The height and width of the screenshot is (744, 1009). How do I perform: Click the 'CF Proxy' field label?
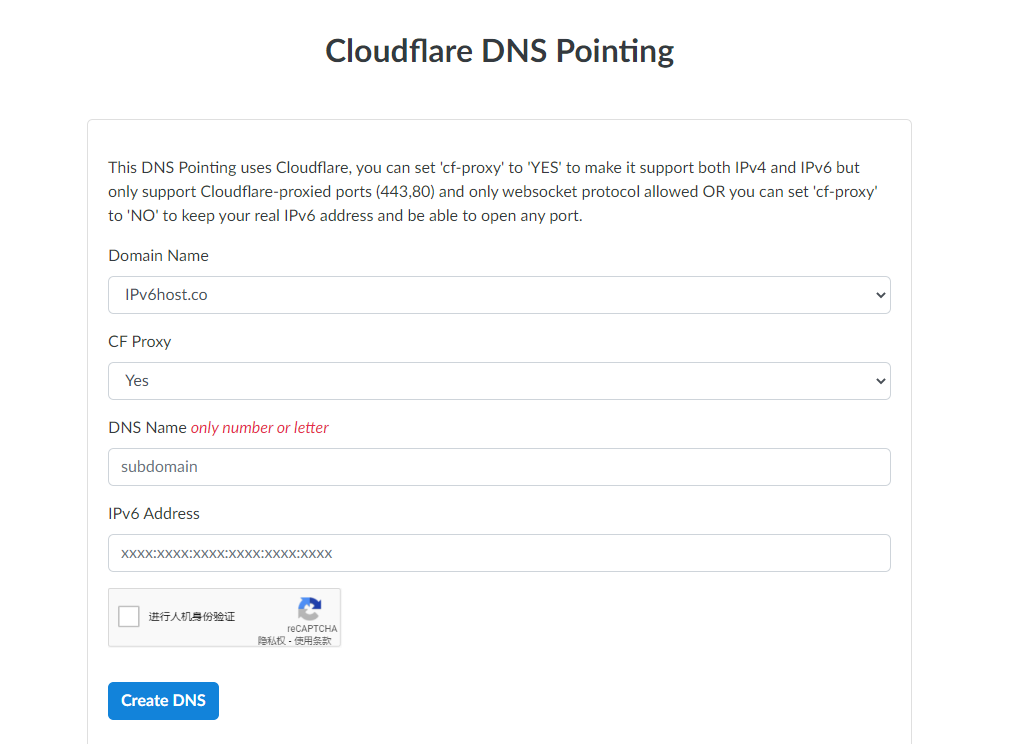point(140,342)
